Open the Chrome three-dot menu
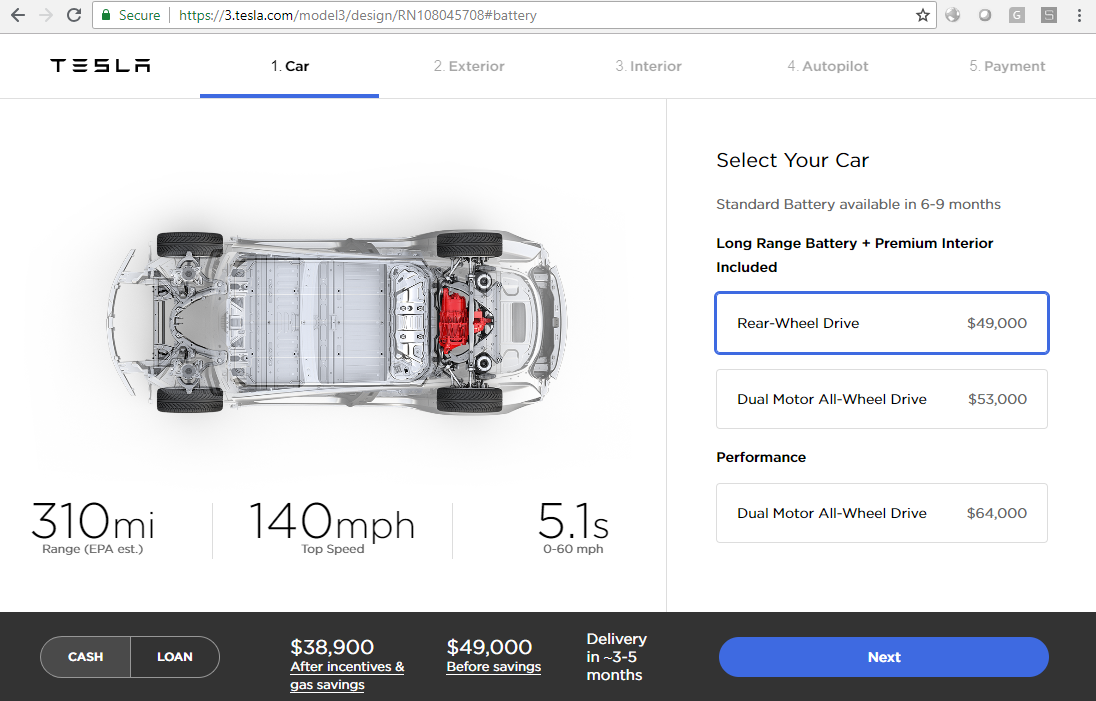The height and width of the screenshot is (701, 1096). pos(1079,15)
